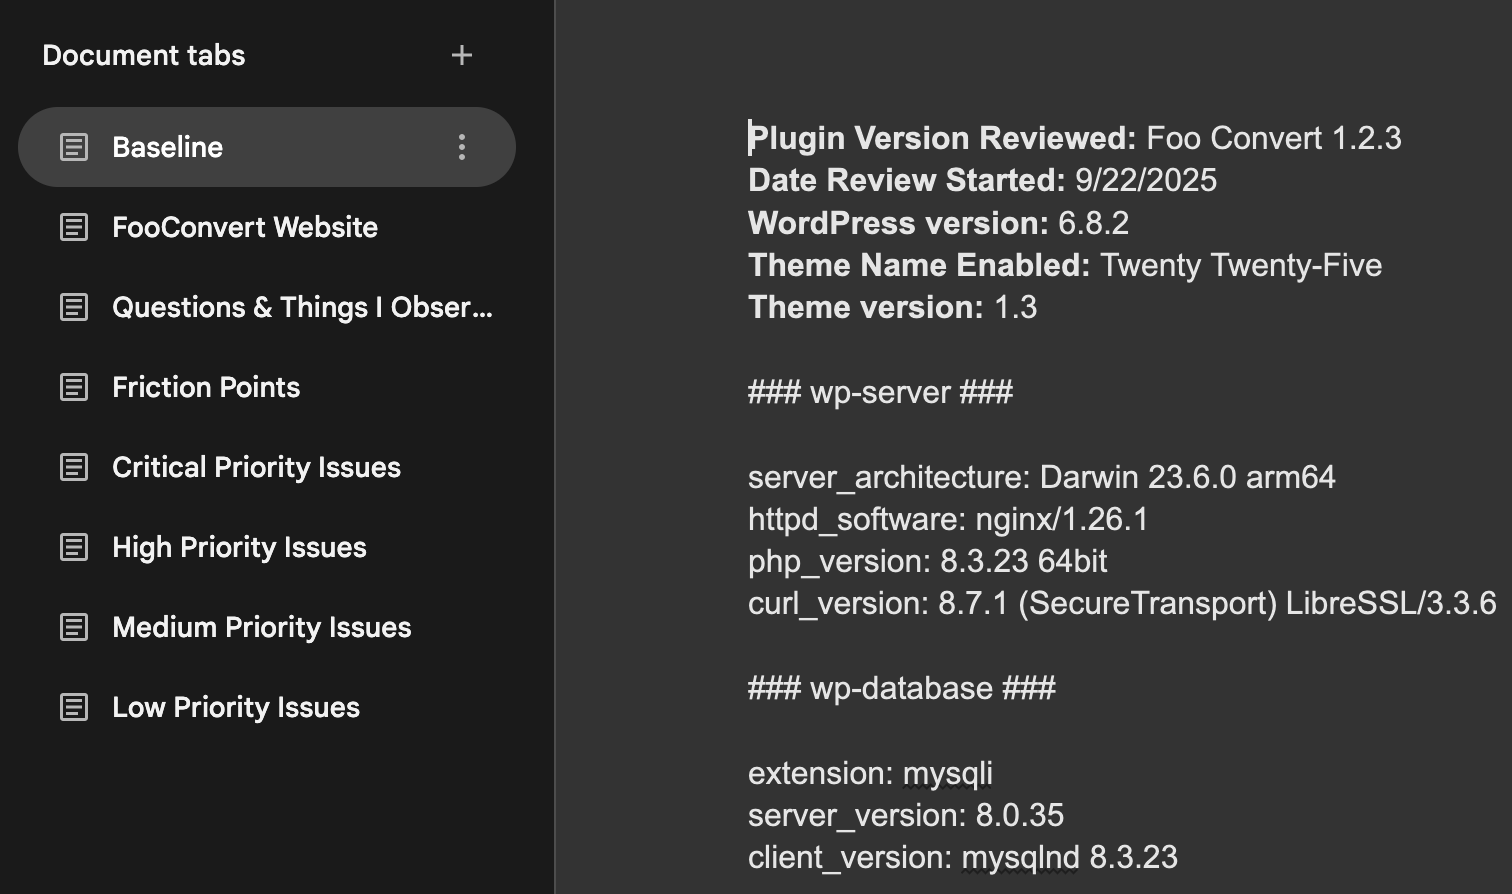Select the Friction Points tab

[x=206, y=387]
